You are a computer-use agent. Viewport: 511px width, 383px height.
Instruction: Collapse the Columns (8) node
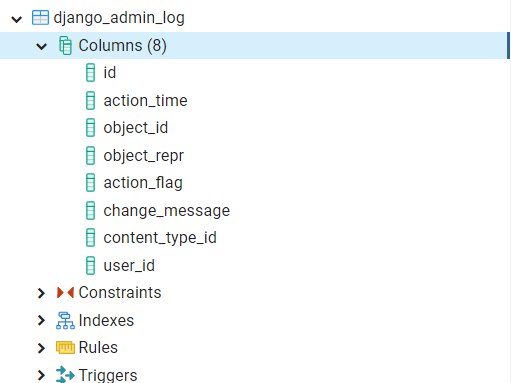pyautogui.click(x=41, y=46)
